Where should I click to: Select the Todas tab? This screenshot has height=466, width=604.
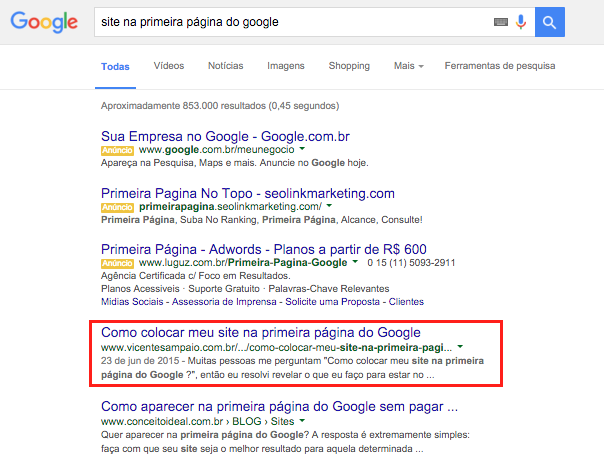click(x=115, y=66)
